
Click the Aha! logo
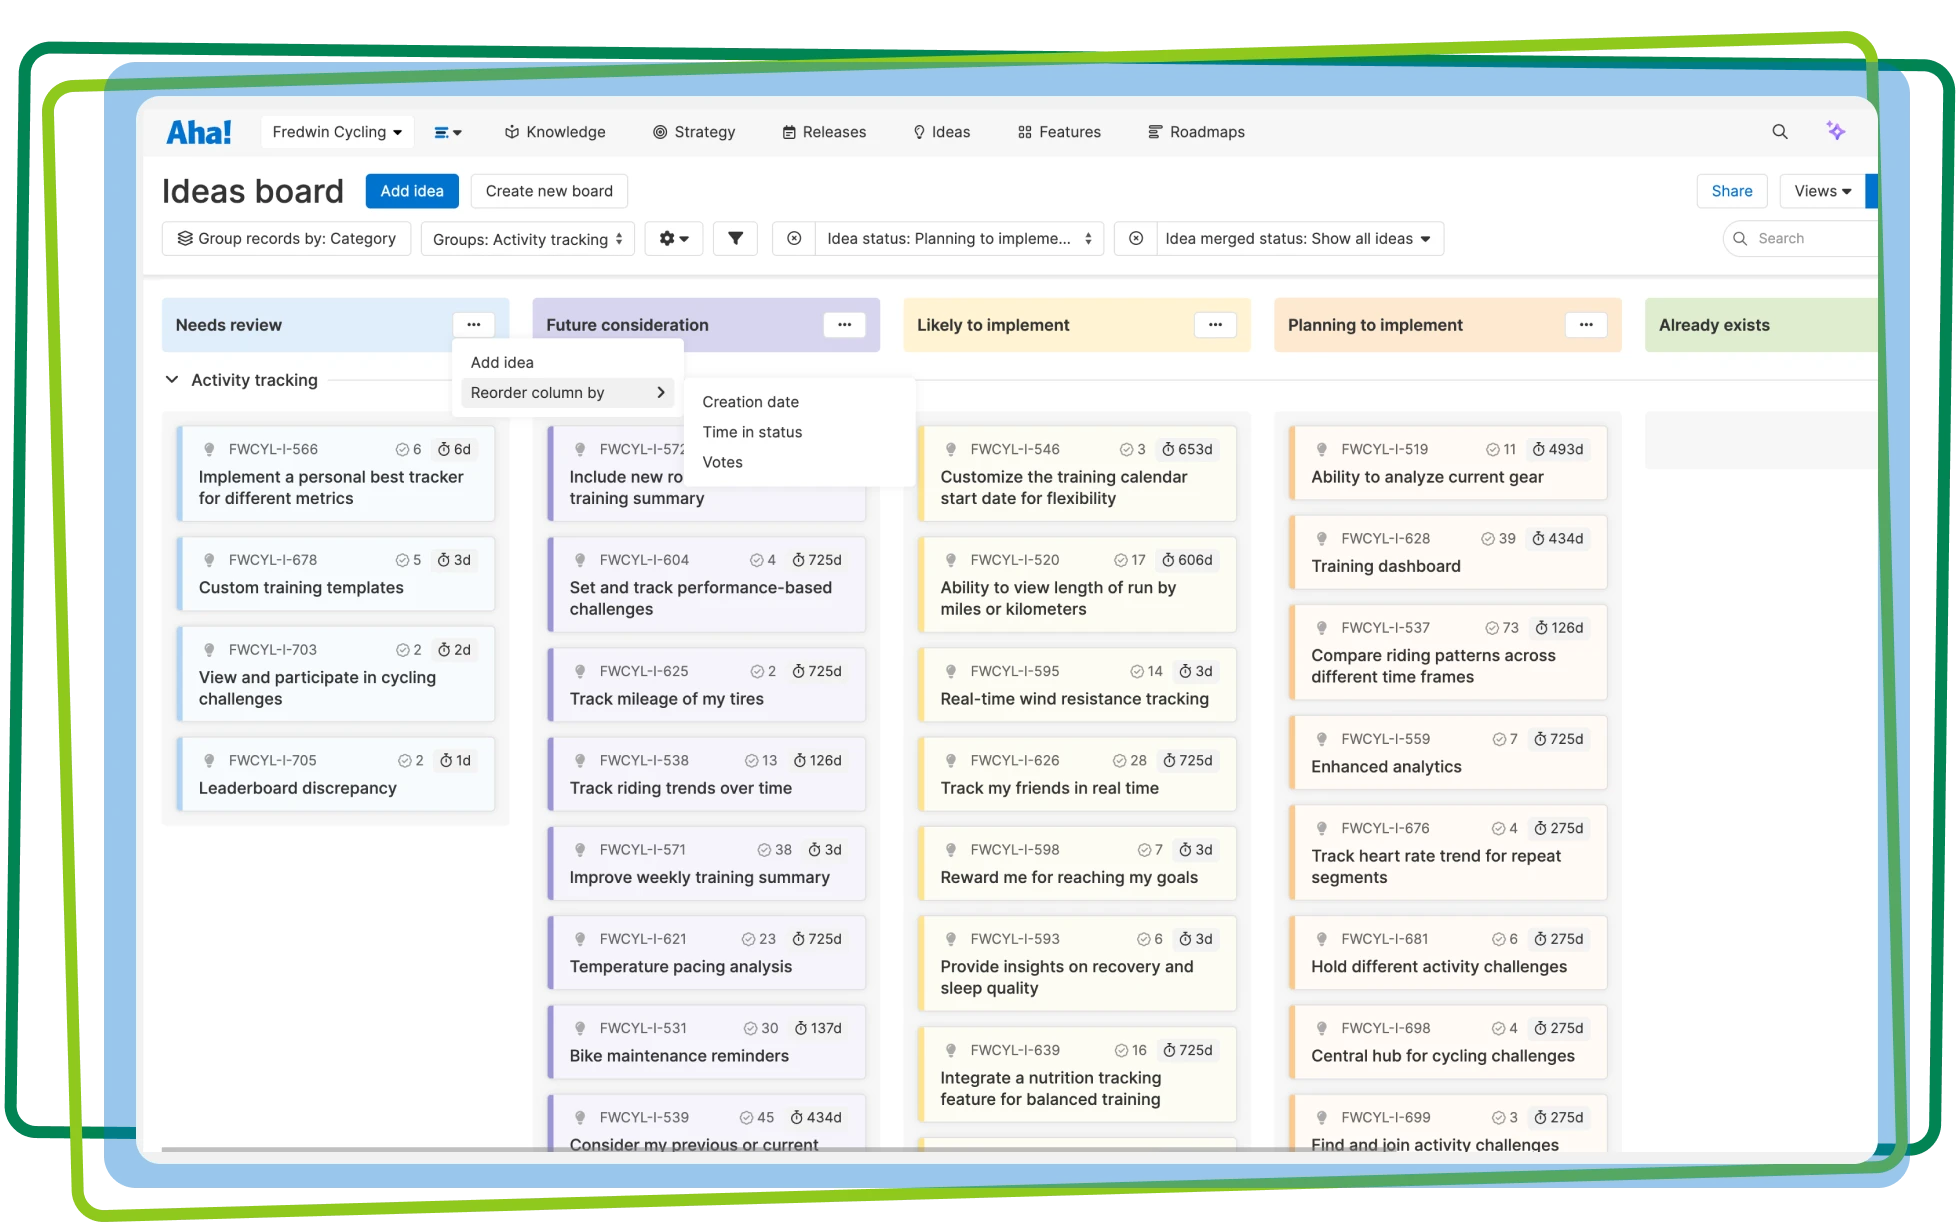[x=198, y=130]
